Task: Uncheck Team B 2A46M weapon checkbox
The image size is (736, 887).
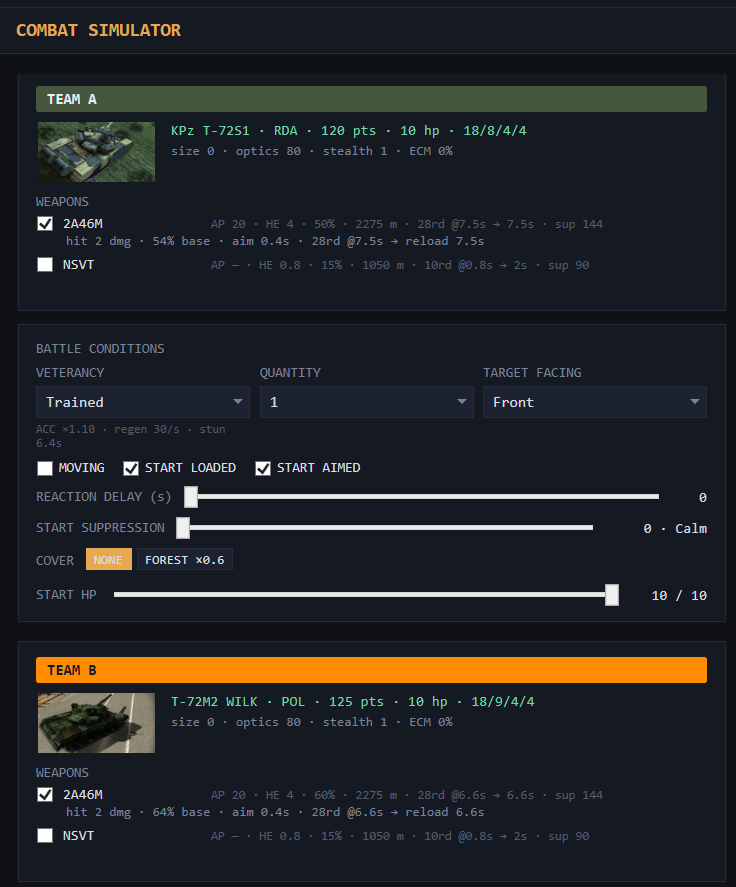Action: (45, 794)
